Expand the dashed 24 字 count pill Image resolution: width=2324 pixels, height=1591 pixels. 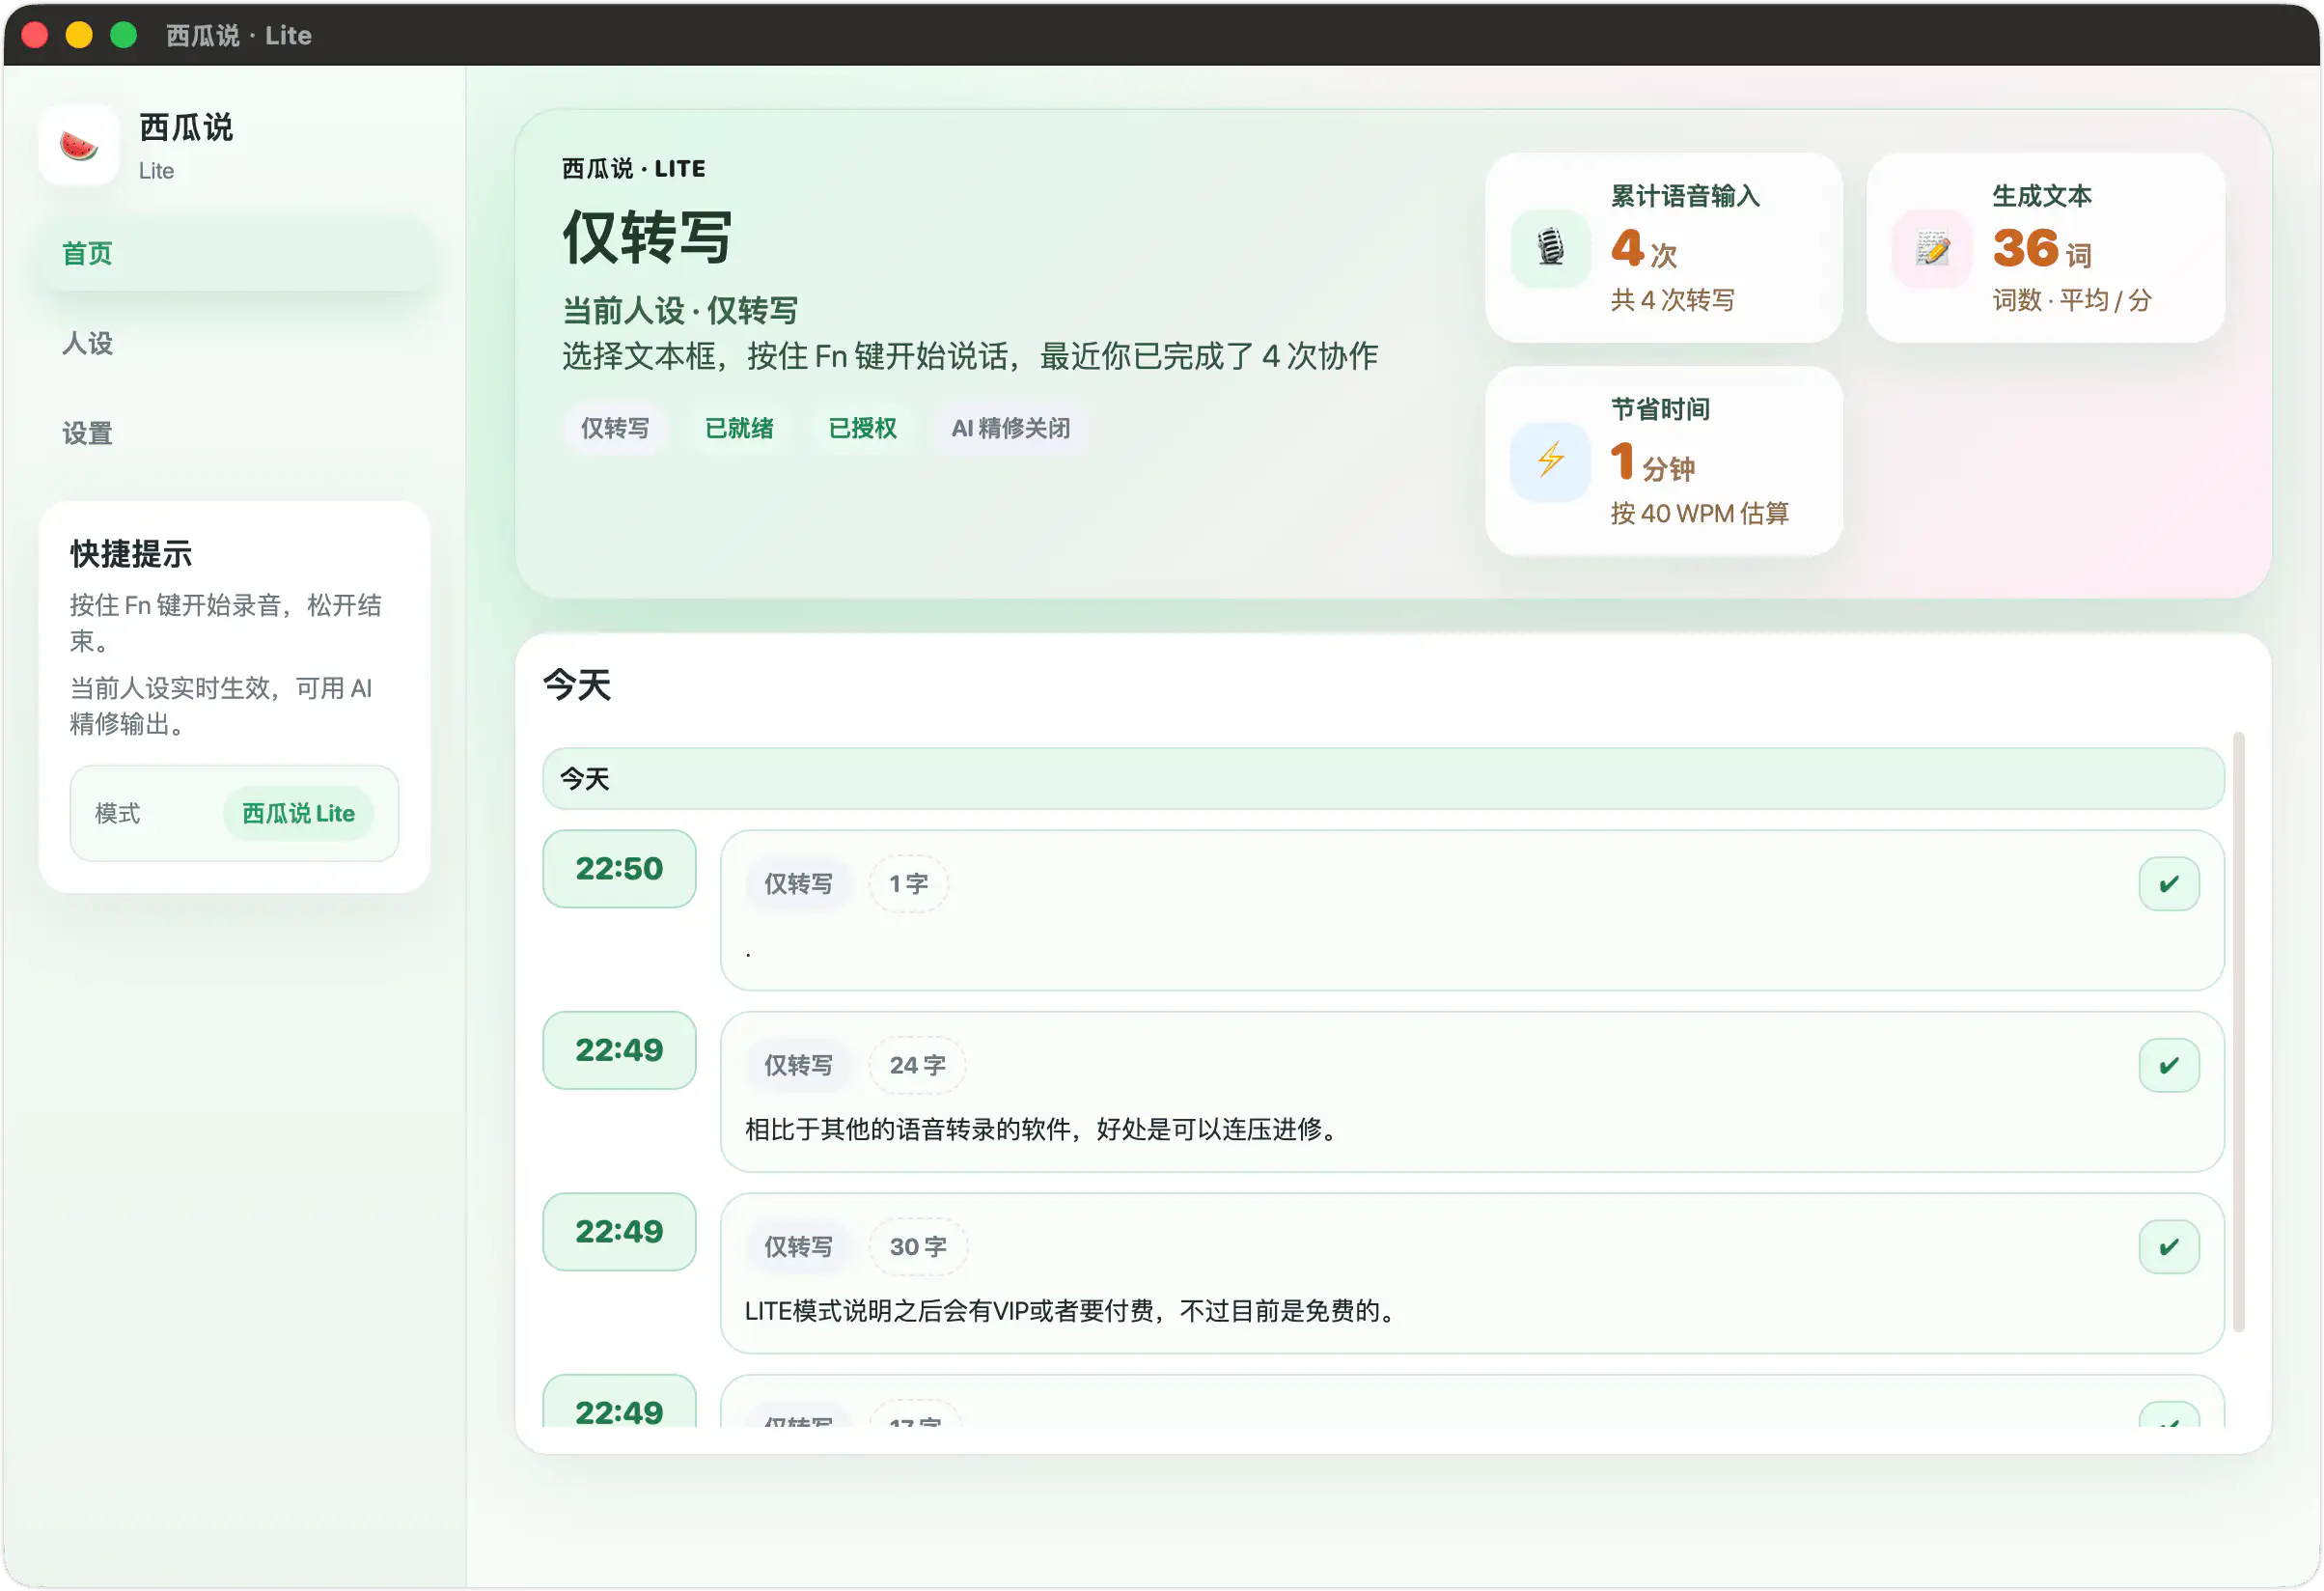(x=916, y=1064)
